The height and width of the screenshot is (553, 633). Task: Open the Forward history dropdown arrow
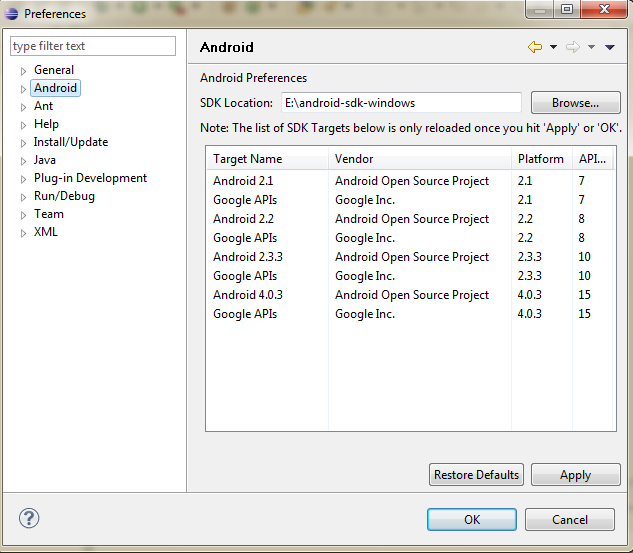pyautogui.click(x=591, y=47)
